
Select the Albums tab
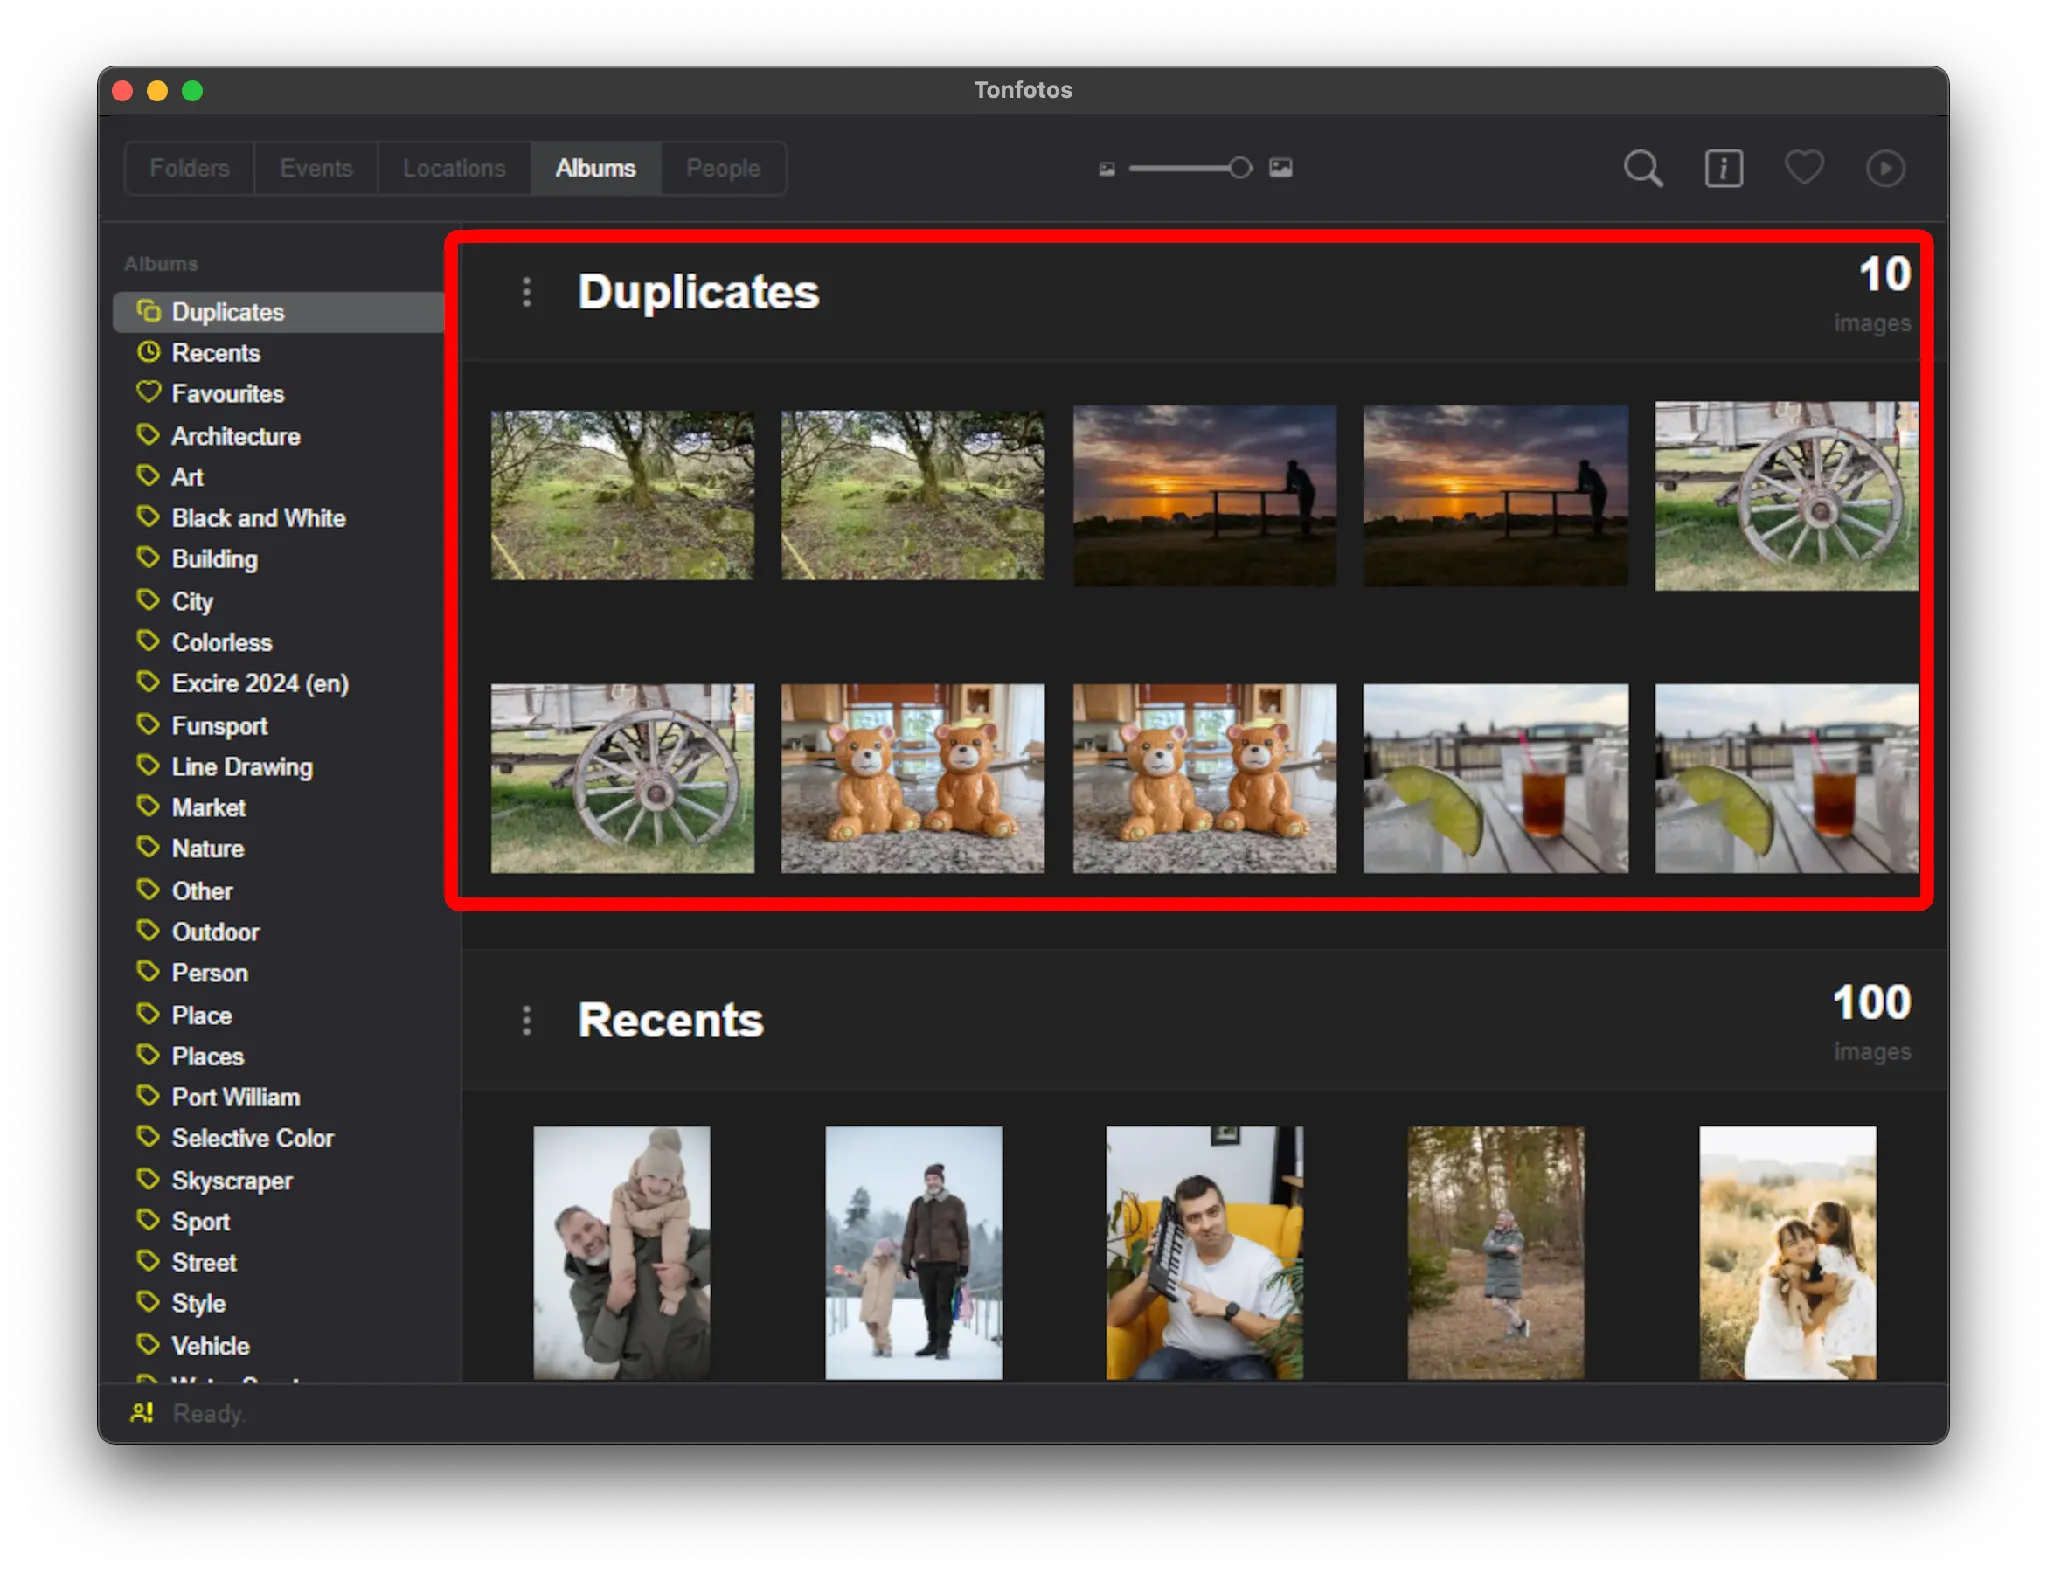[x=595, y=168]
